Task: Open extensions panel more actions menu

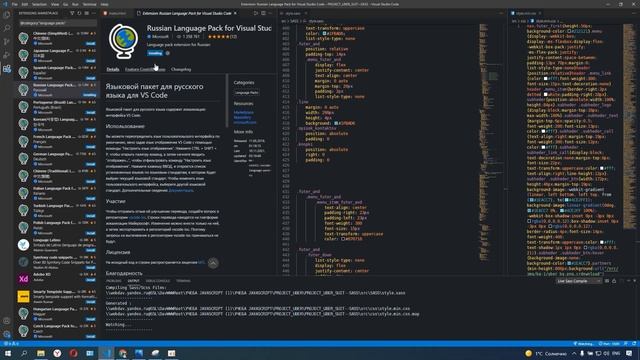Action: coord(93,13)
